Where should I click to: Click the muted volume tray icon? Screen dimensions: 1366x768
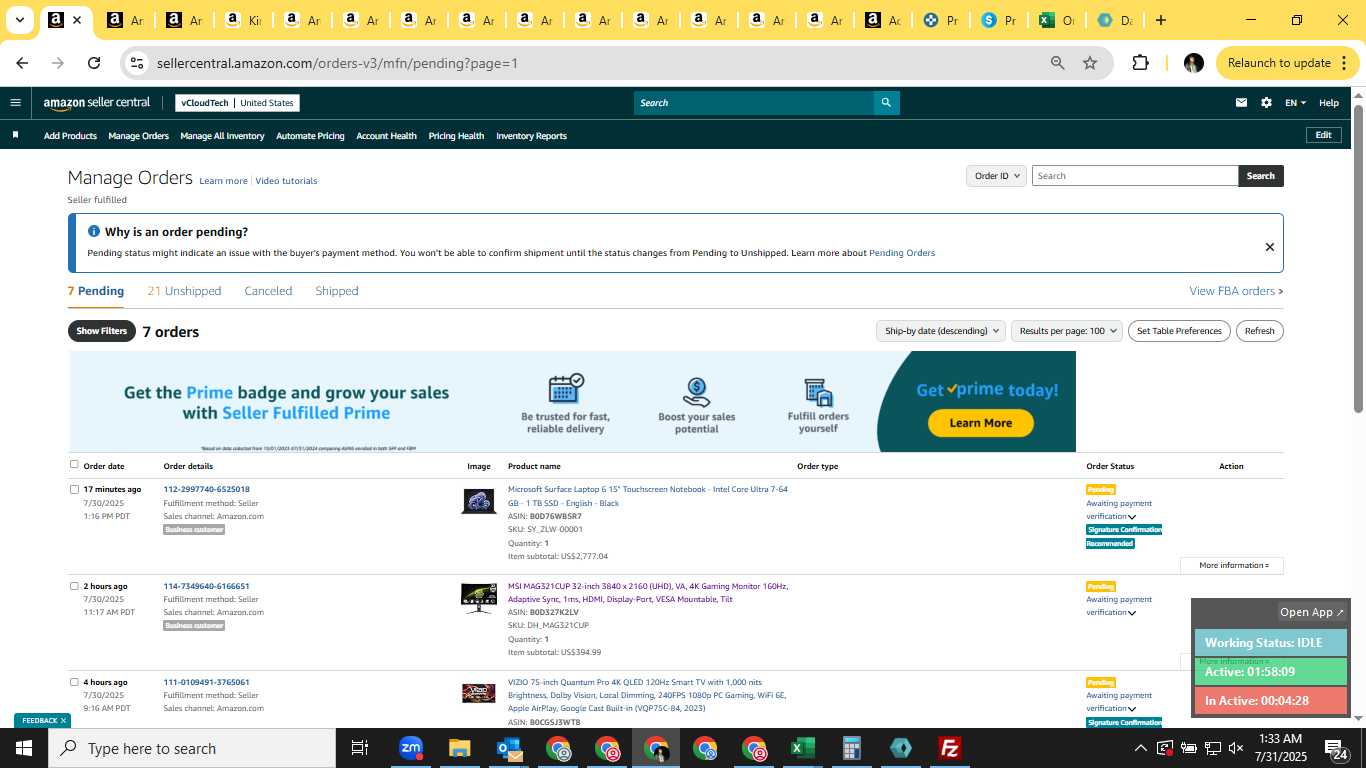[x=1236, y=748]
